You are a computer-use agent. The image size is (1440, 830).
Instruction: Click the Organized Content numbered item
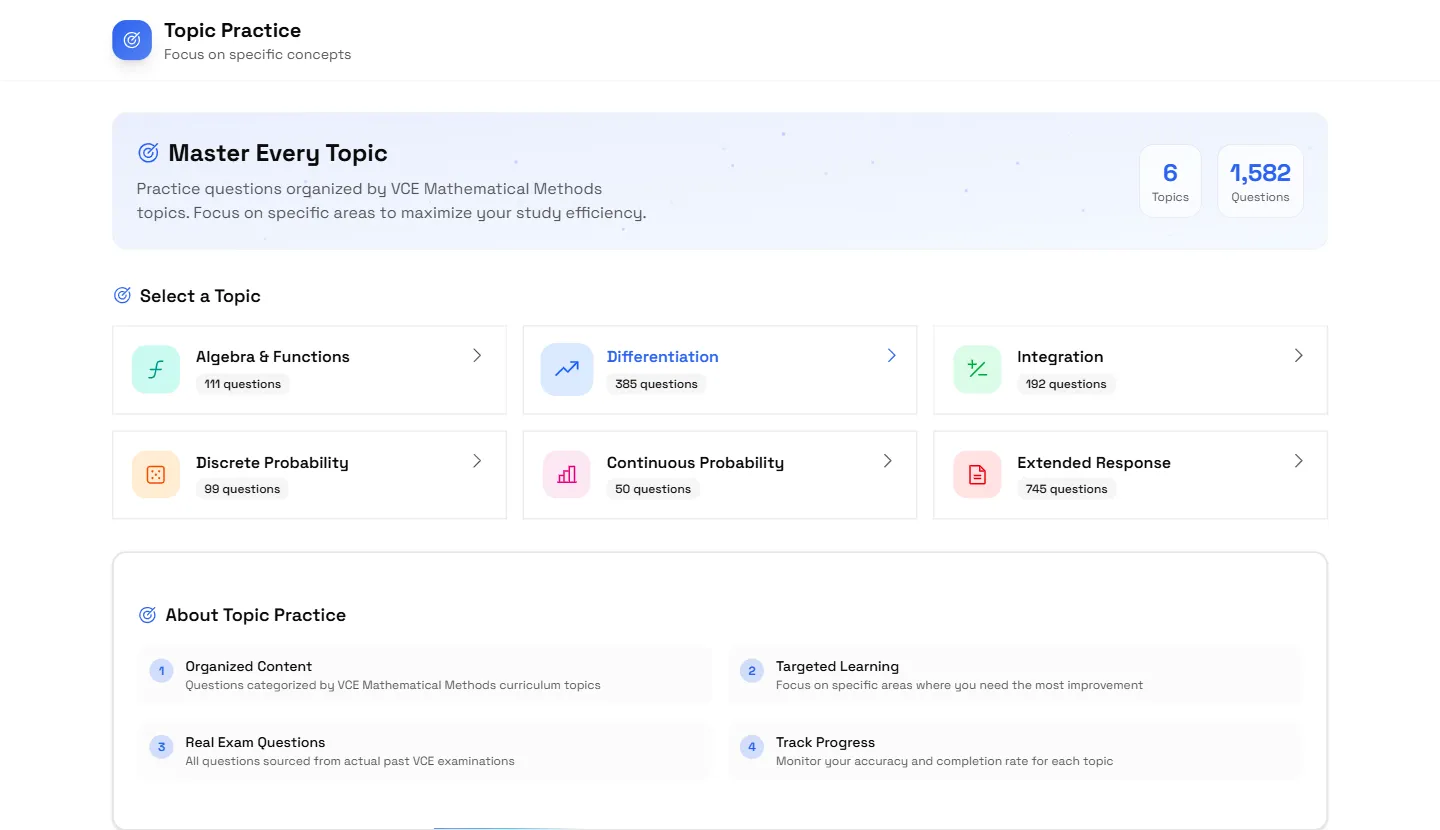[x=425, y=675]
